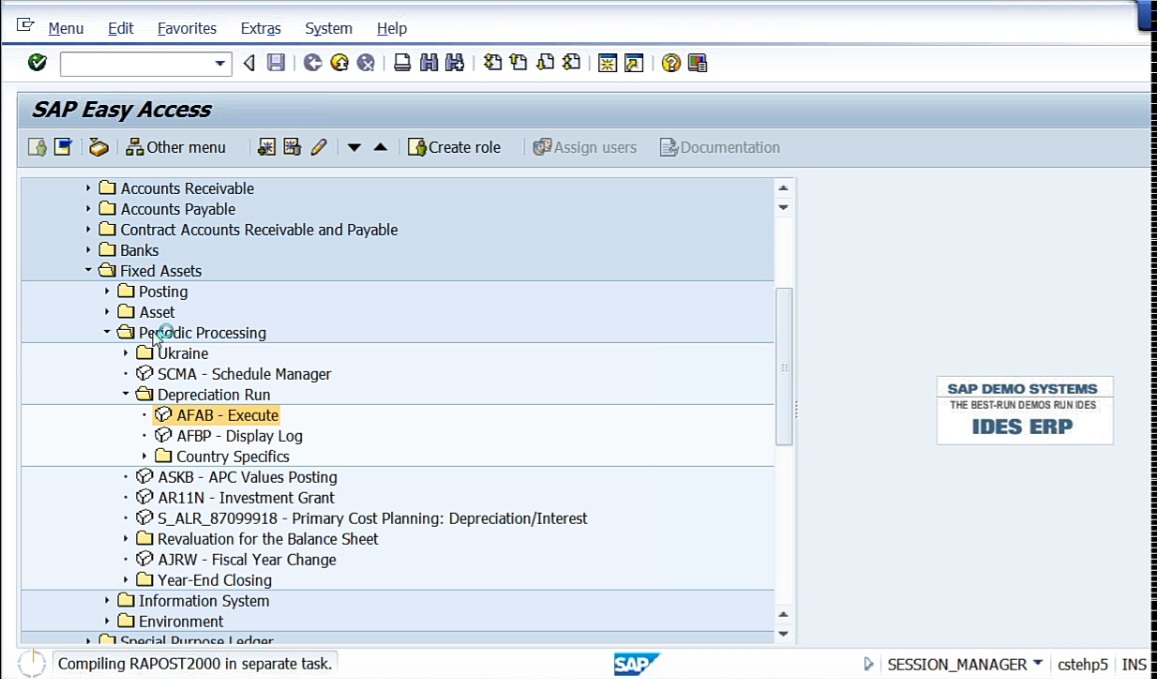Image resolution: width=1157 pixels, height=679 pixels.
Task: Switch to the SAP Menu icon
Action: click(63, 147)
